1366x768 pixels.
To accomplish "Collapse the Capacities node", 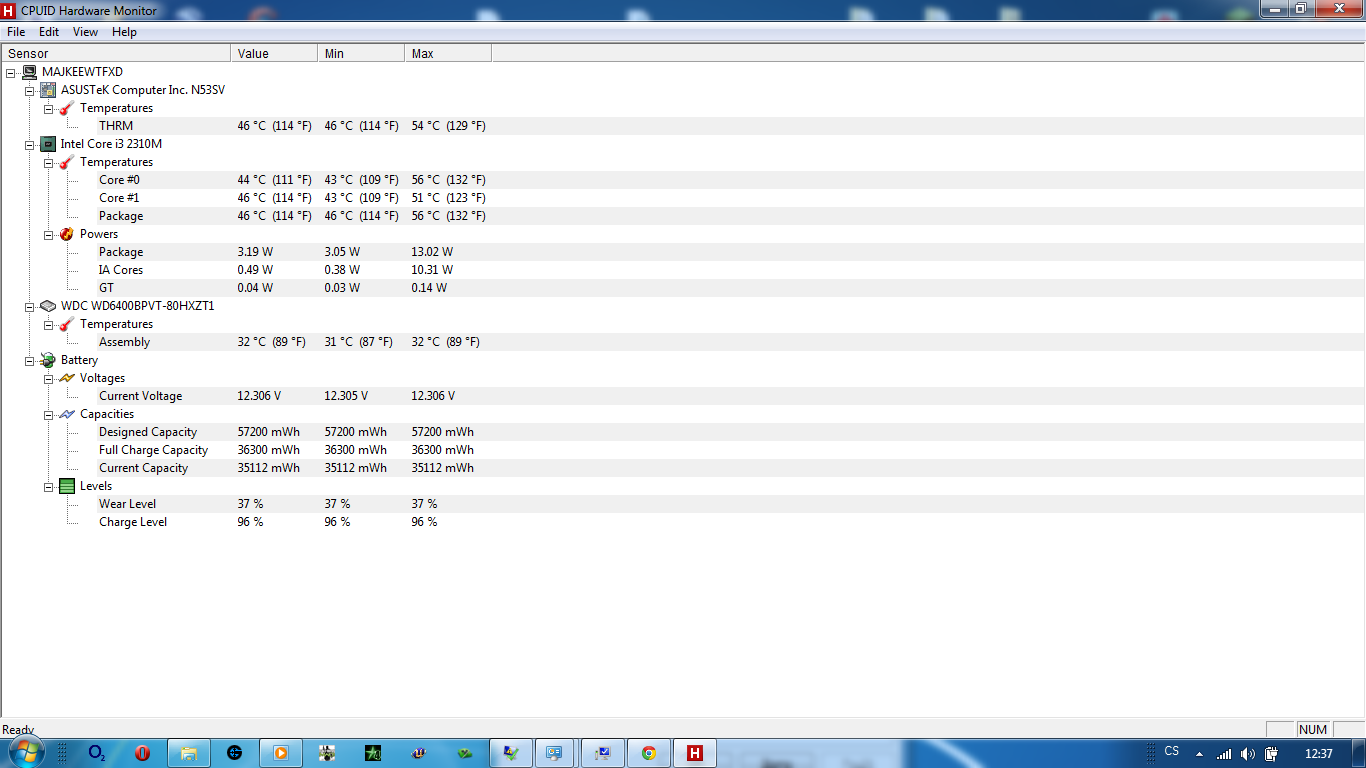I will (49, 414).
